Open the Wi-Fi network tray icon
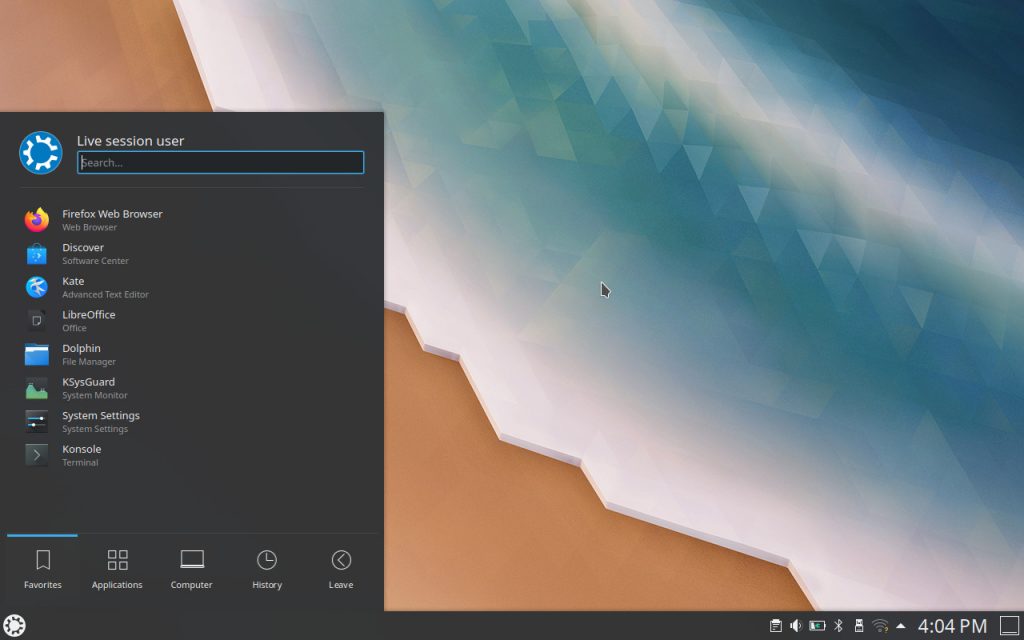Viewport: 1024px width, 640px height. click(x=880, y=626)
